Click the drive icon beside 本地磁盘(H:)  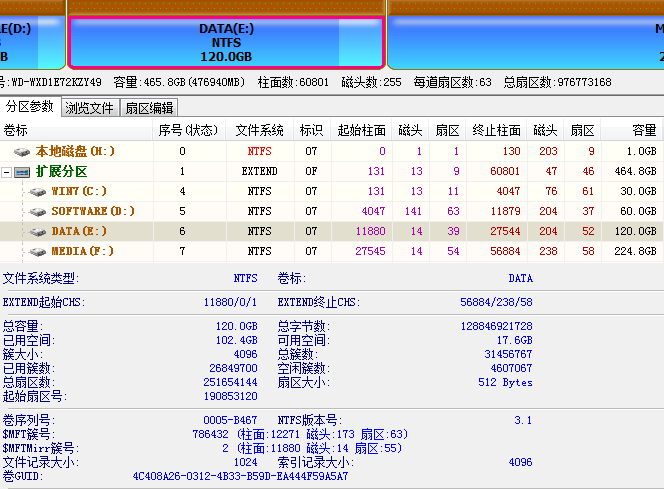pyautogui.click(x=22, y=152)
